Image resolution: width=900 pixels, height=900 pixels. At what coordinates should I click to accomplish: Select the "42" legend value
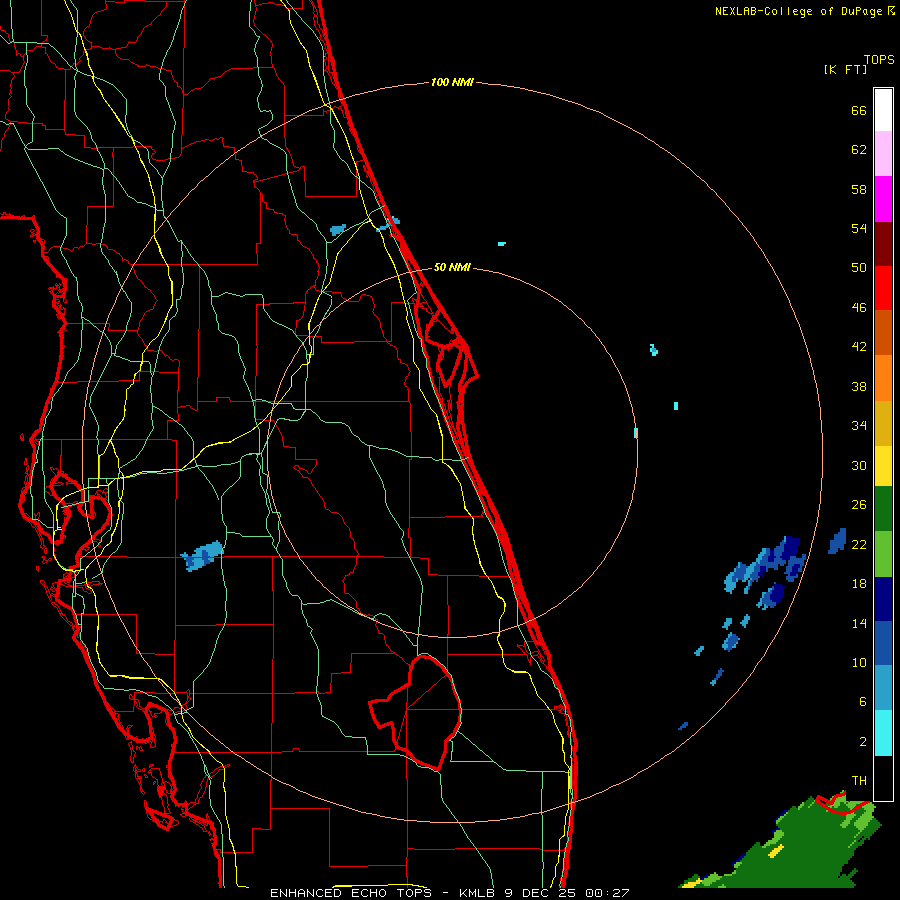[859, 347]
